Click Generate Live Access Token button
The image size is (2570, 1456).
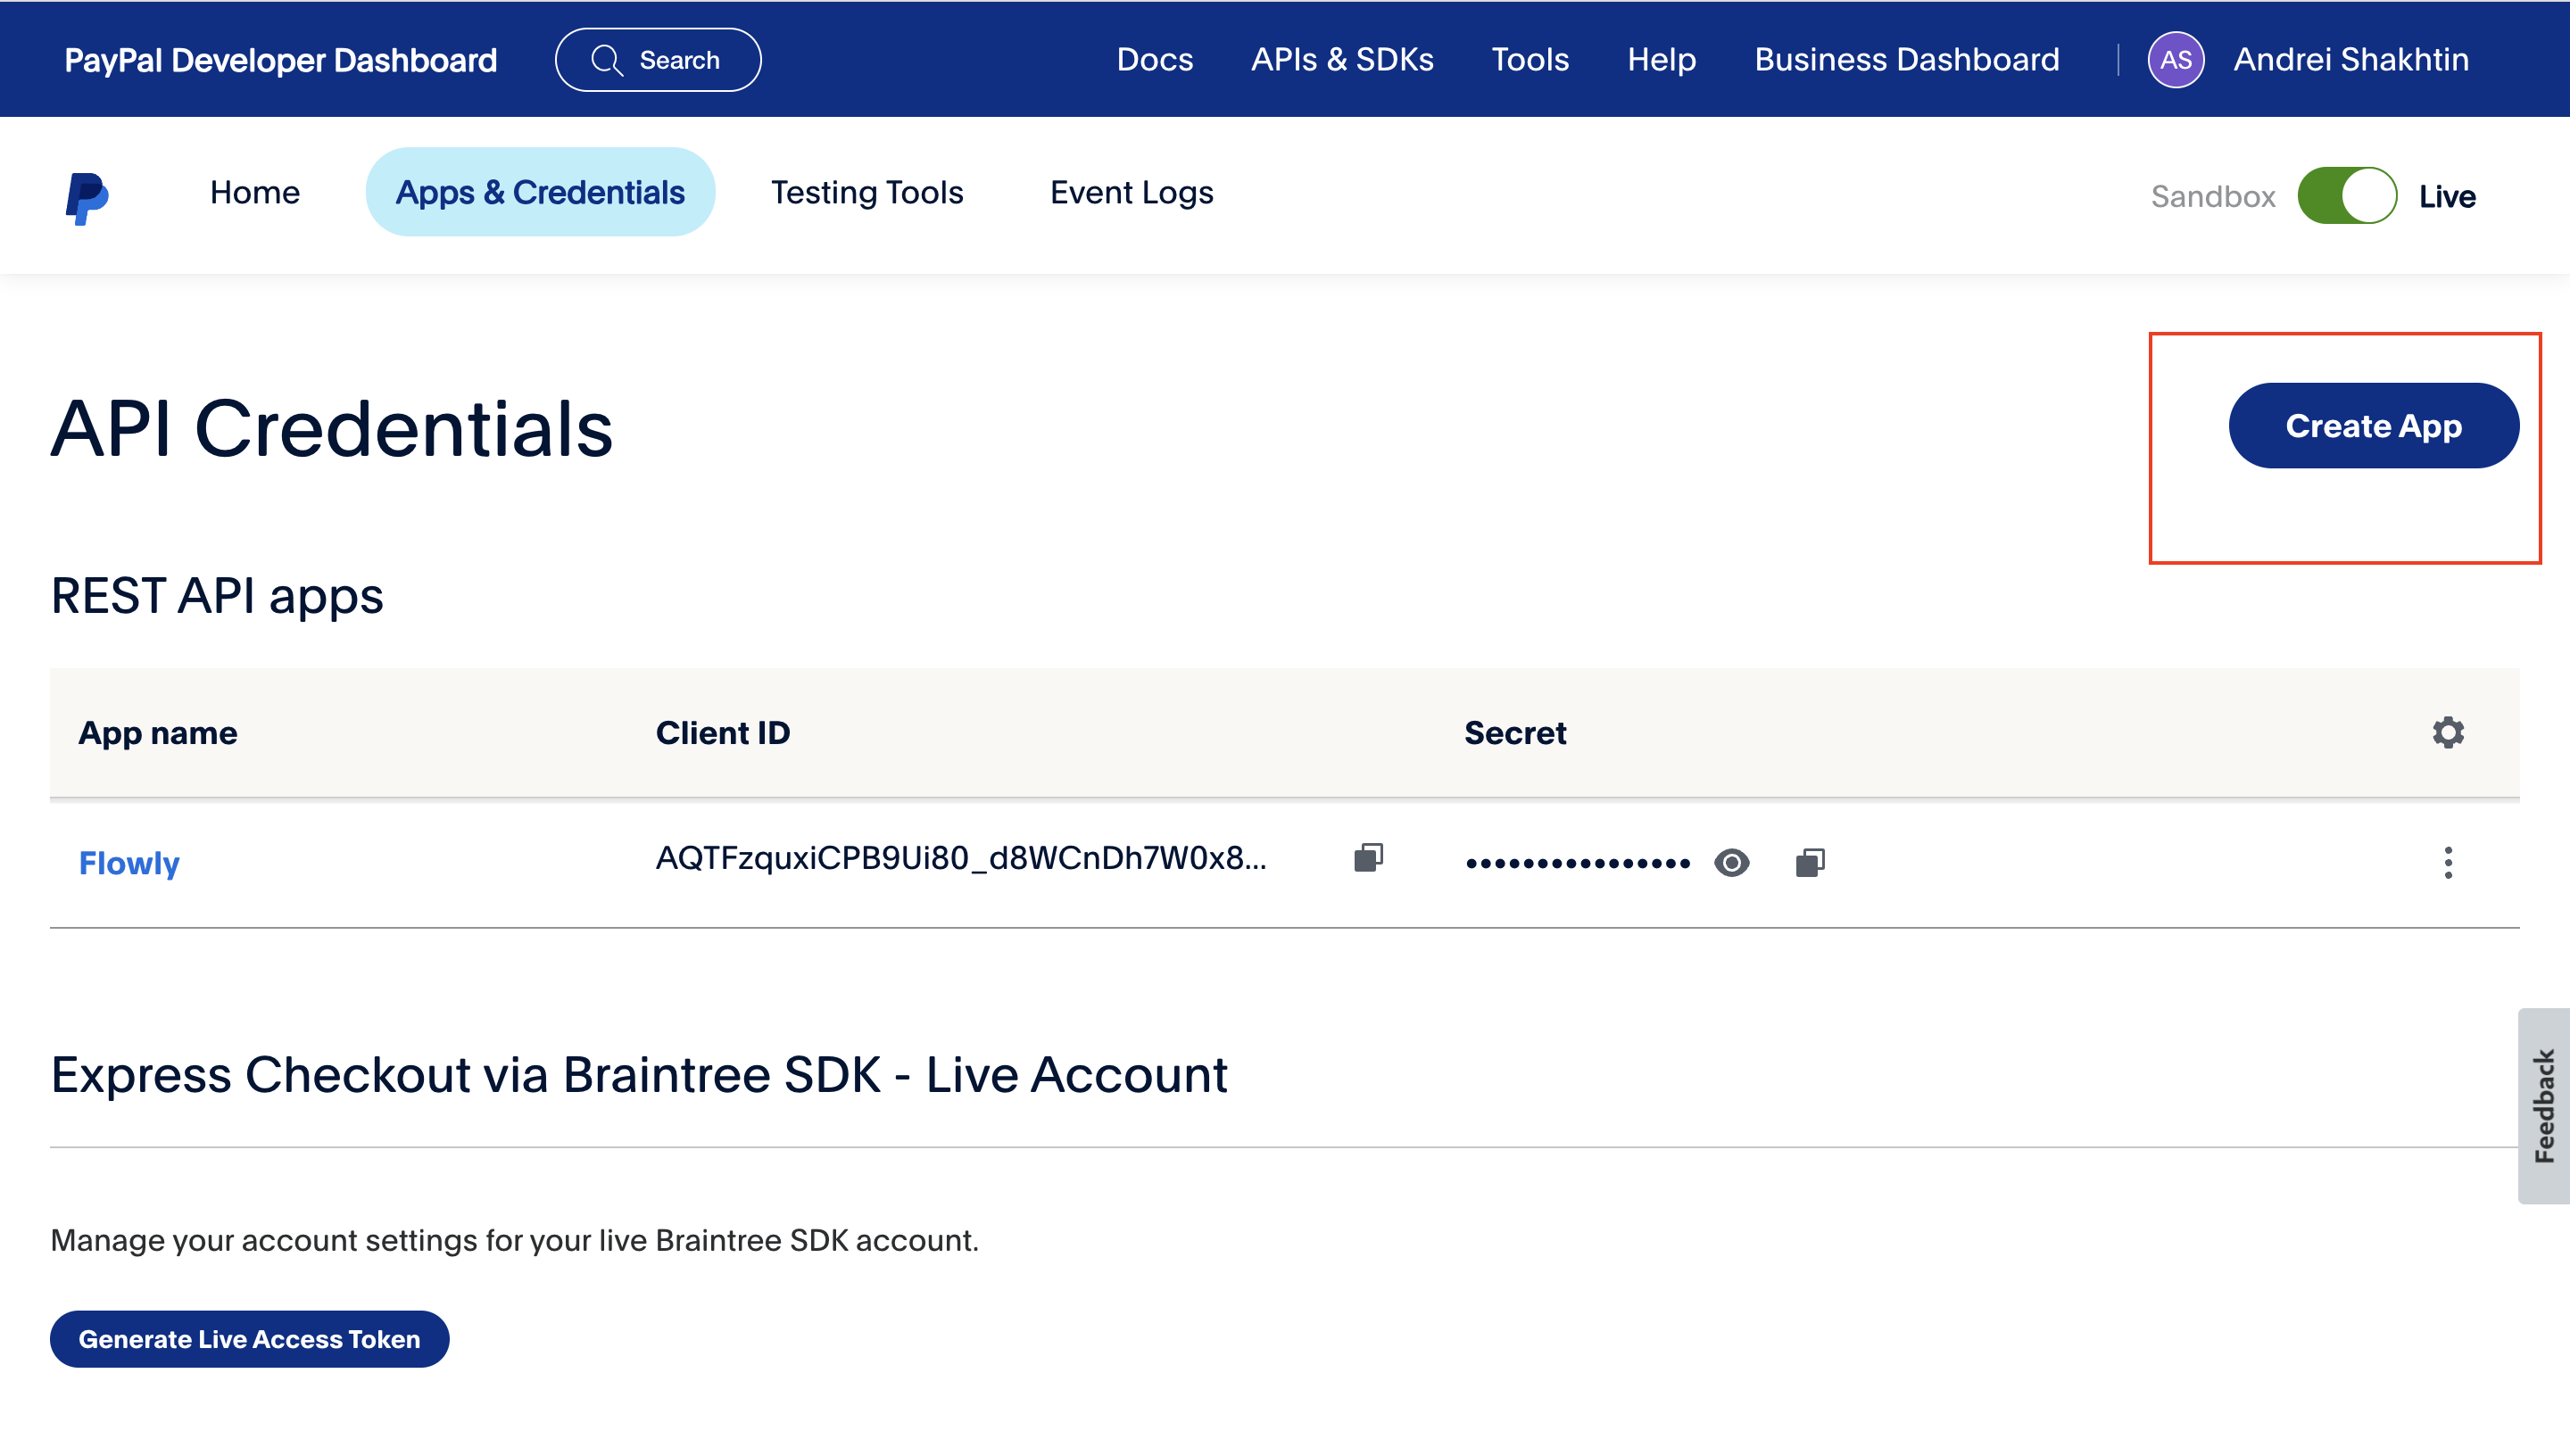pyautogui.click(x=249, y=1338)
